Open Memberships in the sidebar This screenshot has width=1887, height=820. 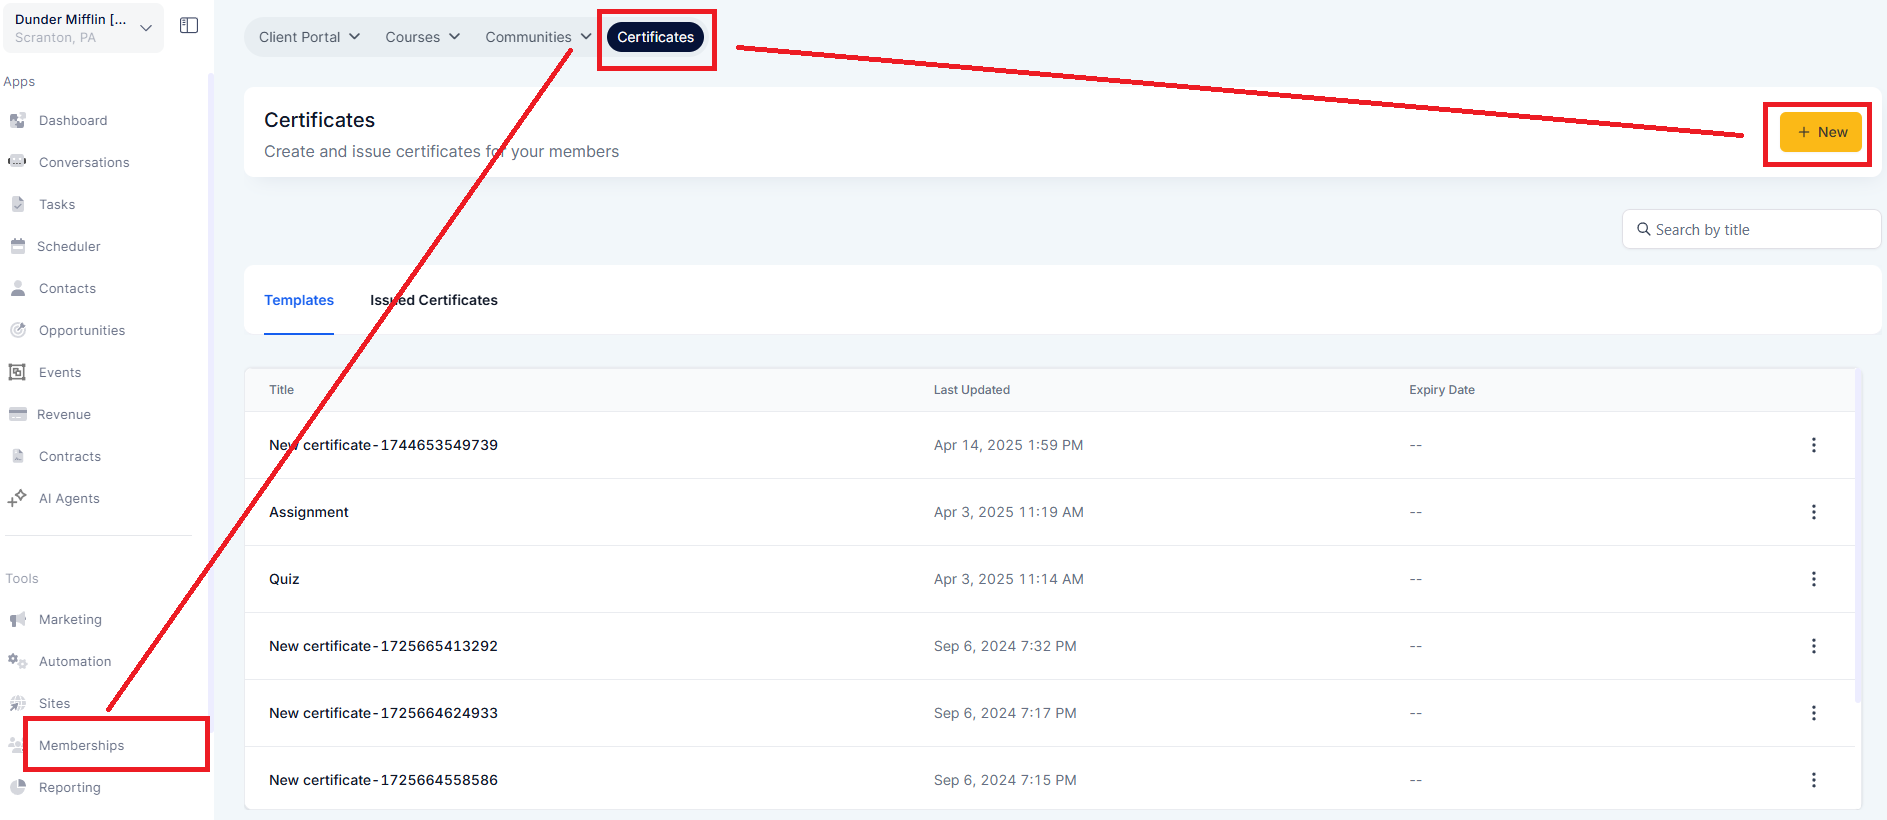[82, 745]
